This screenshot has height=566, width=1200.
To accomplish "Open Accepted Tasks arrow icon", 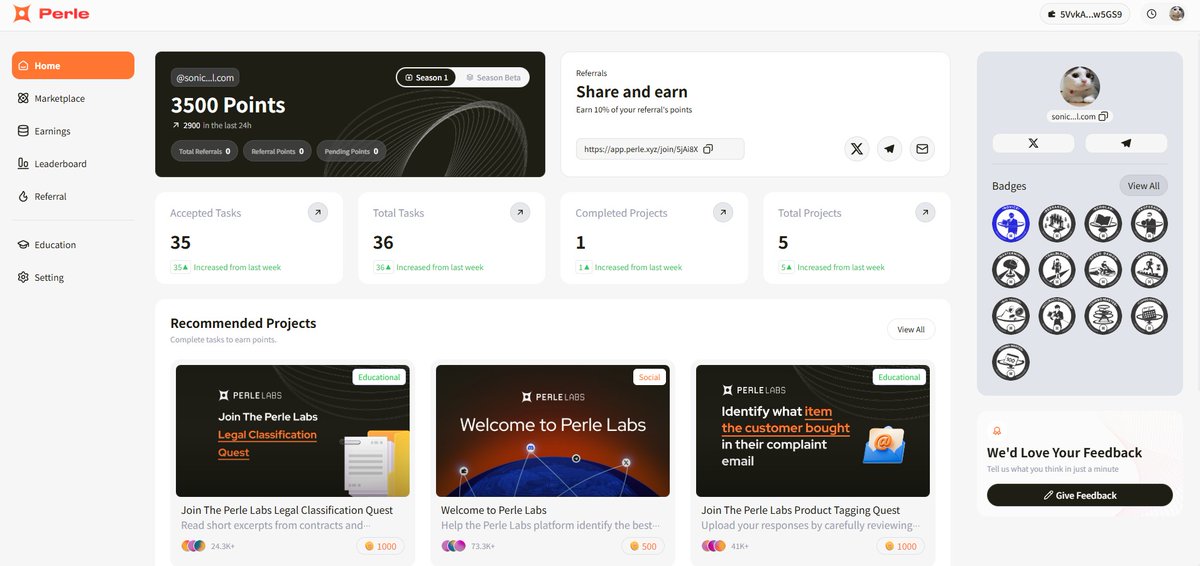I will click(x=317, y=212).
